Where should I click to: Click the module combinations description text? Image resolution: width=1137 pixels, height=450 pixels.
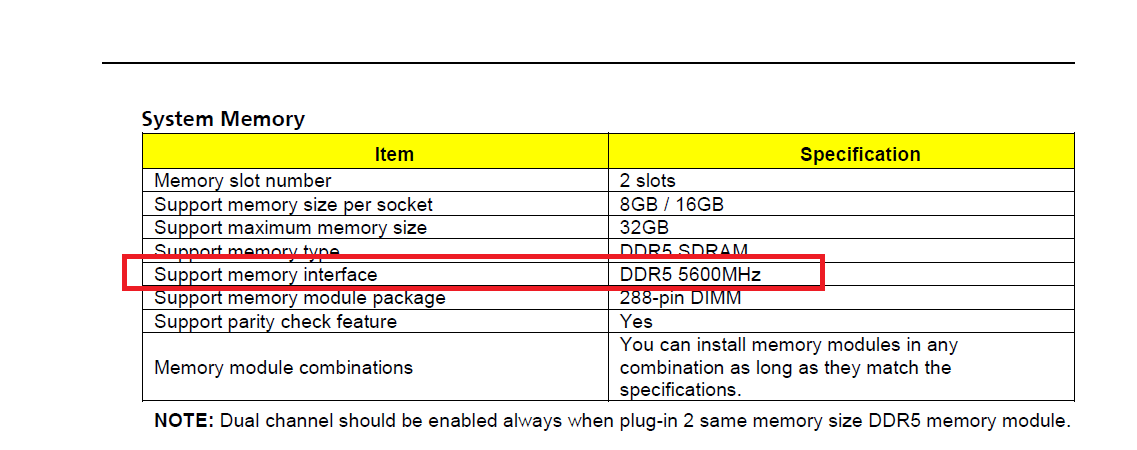[789, 367]
